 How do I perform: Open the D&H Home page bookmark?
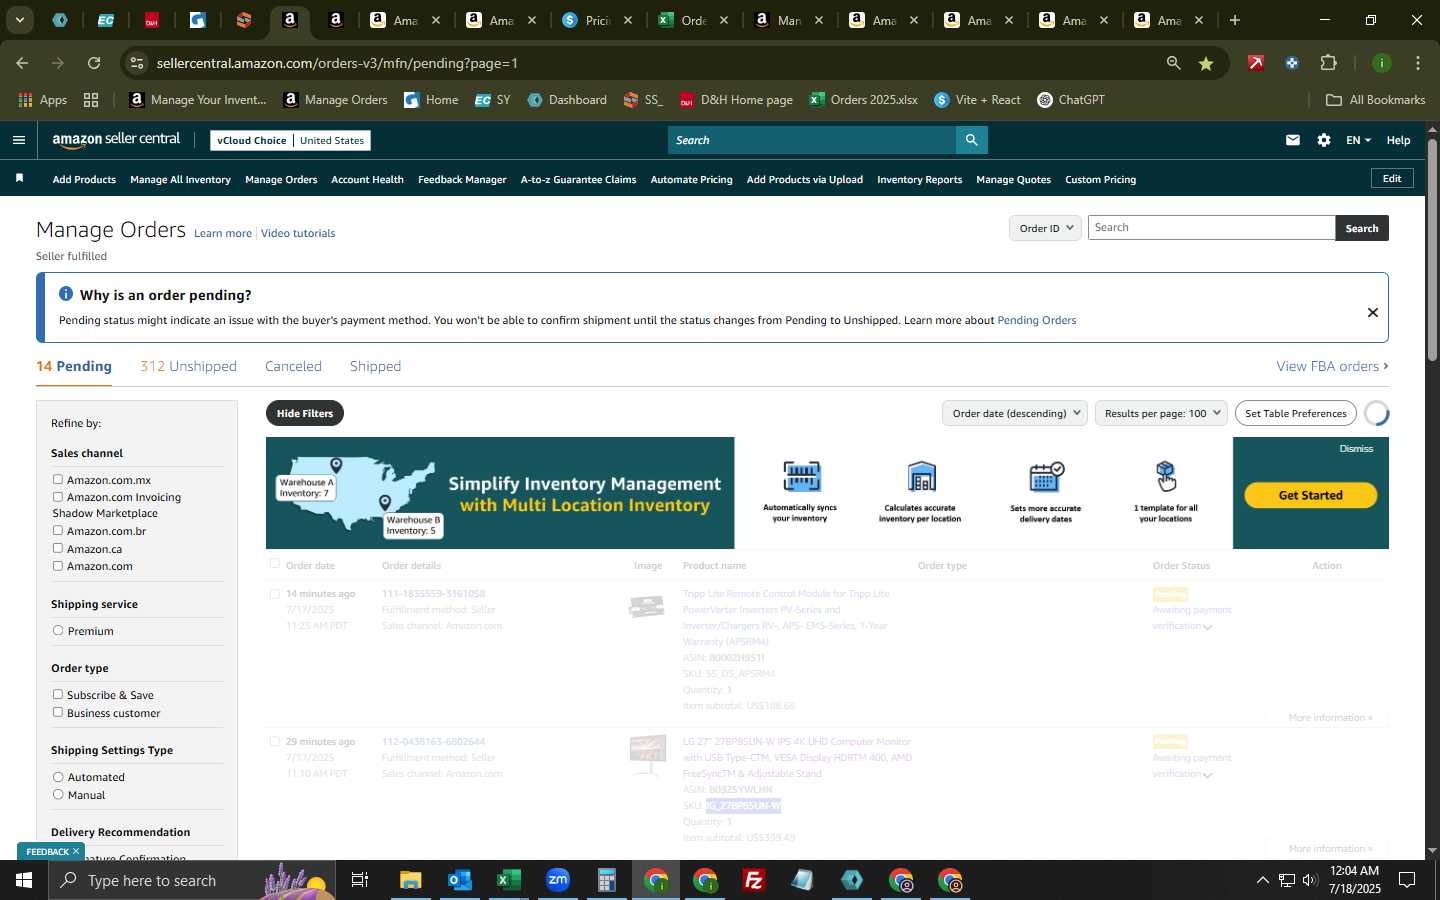(x=736, y=100)
